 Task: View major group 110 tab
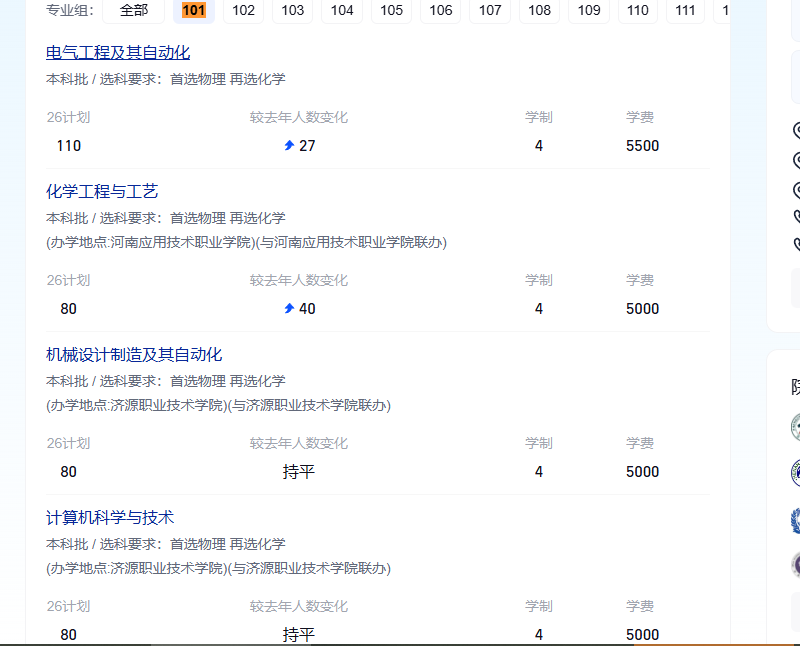(x=638, y=10)
